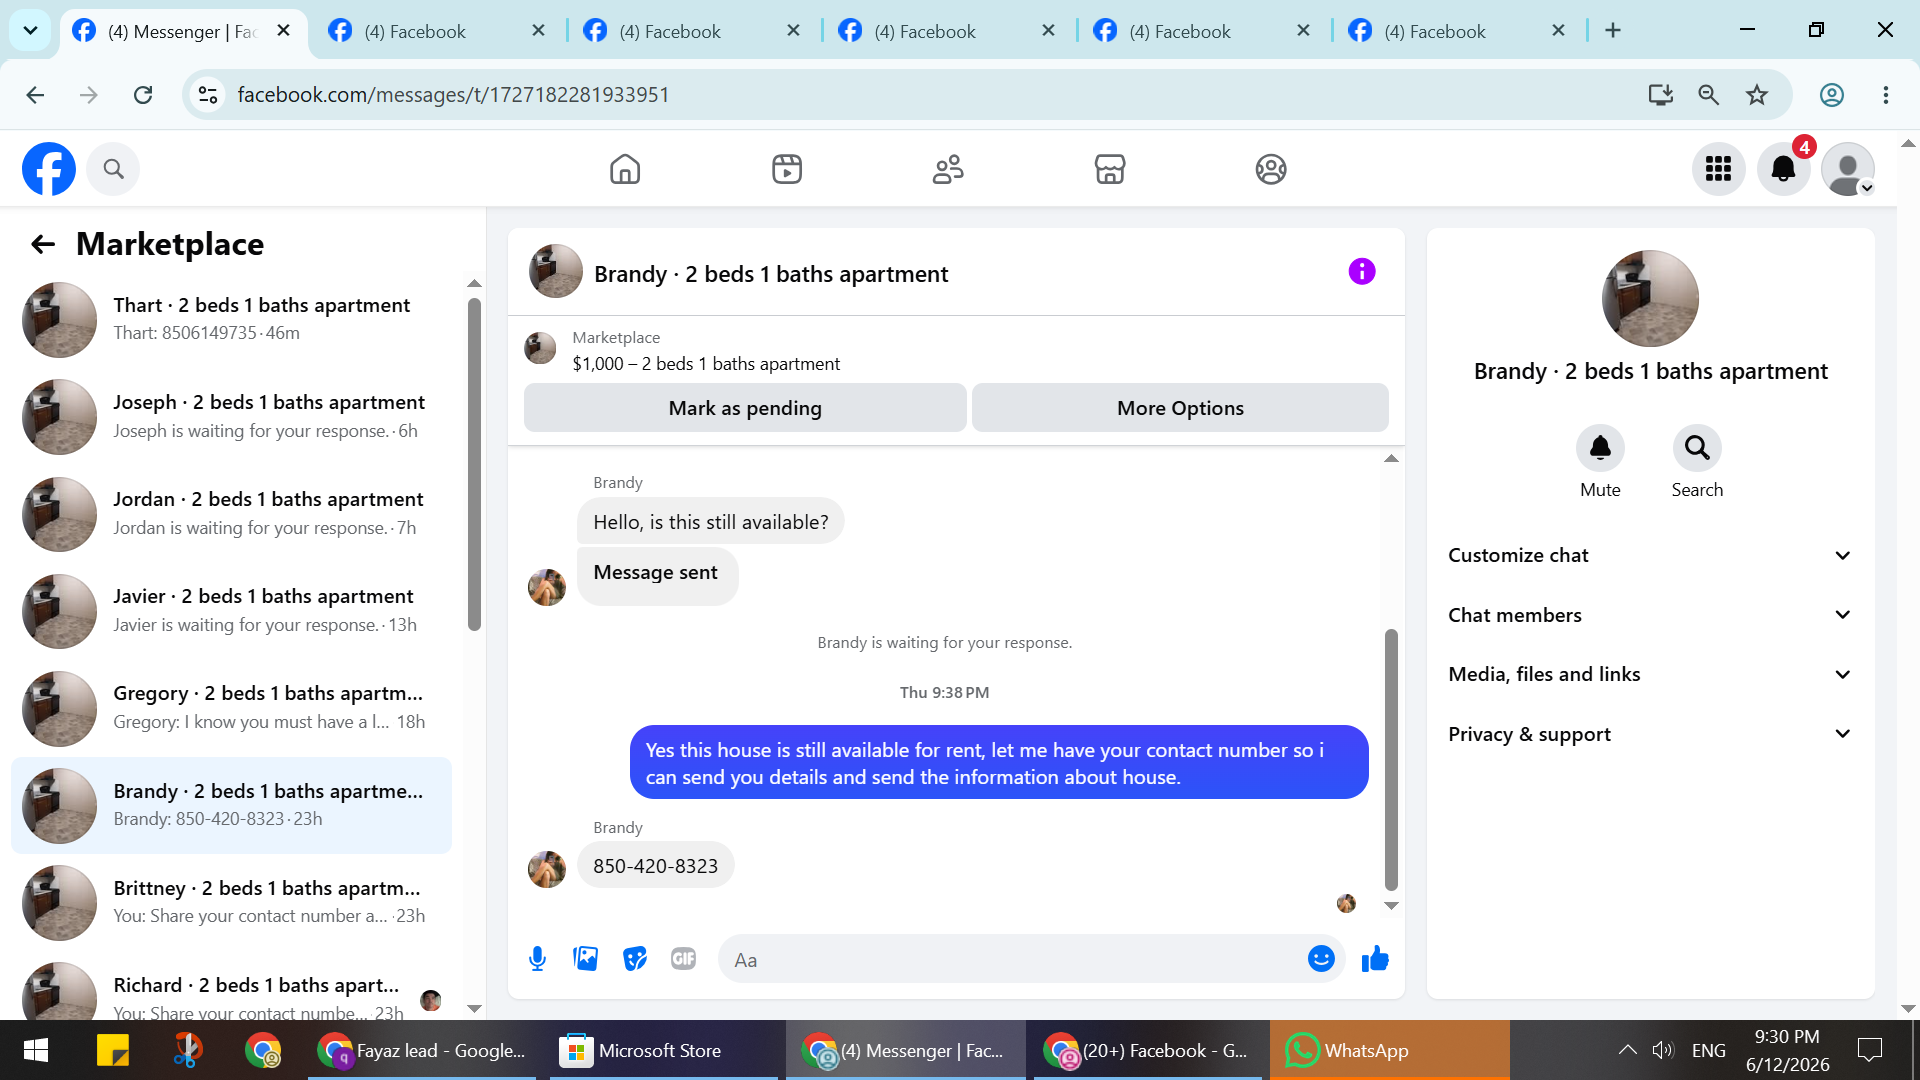Search within the Brandy conversation
The width and height of the screenshot is (1920, 1080).
(1697, 448)
